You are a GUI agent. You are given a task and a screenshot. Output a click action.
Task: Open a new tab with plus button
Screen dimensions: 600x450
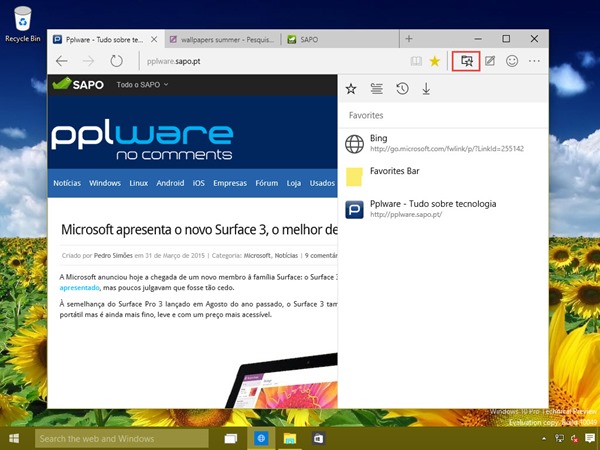coord(409,39)
